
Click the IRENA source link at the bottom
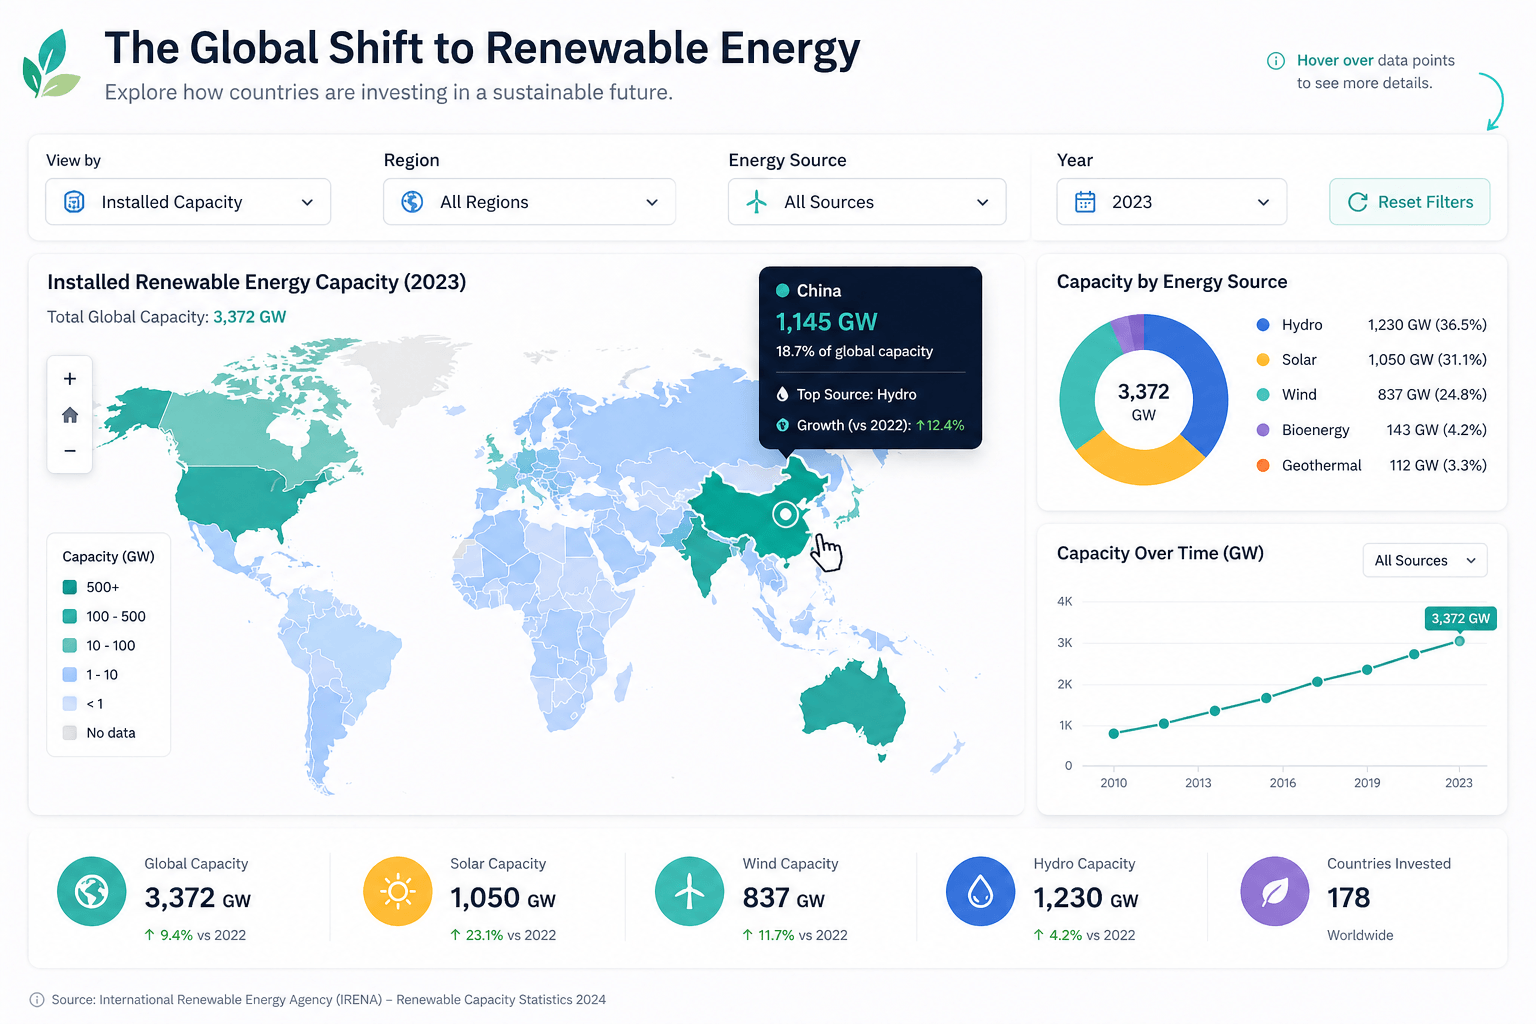pyautogui.click(x=329, y=999)
